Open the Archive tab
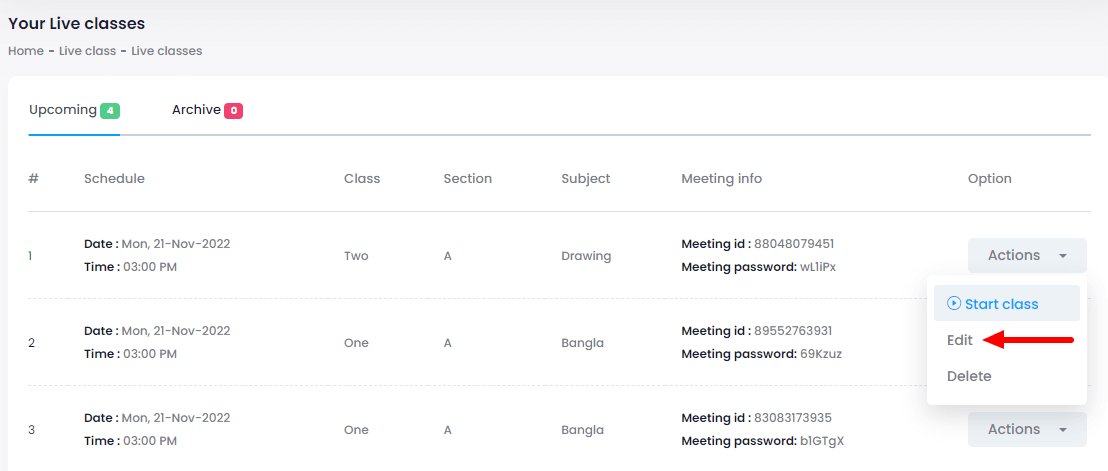Viewport: 1108px width, 471px height. point(196,110)
